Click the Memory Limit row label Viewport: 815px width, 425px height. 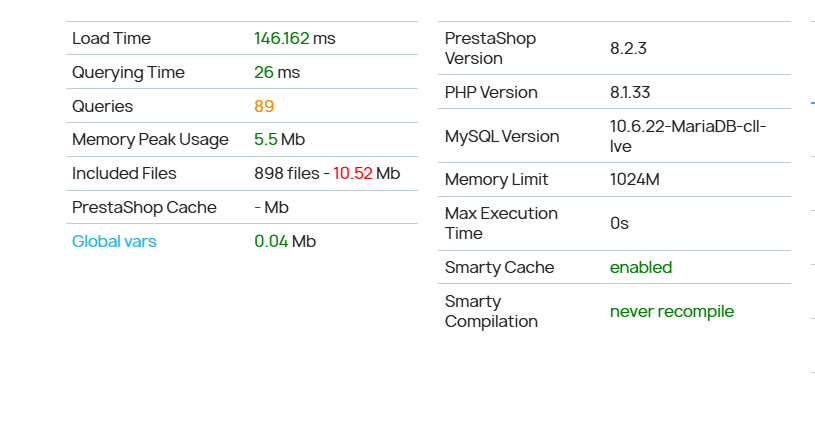[x=496, y=180]
